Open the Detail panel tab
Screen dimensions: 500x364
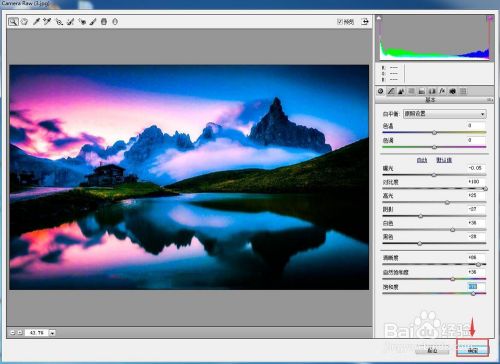tap(401, 91)
